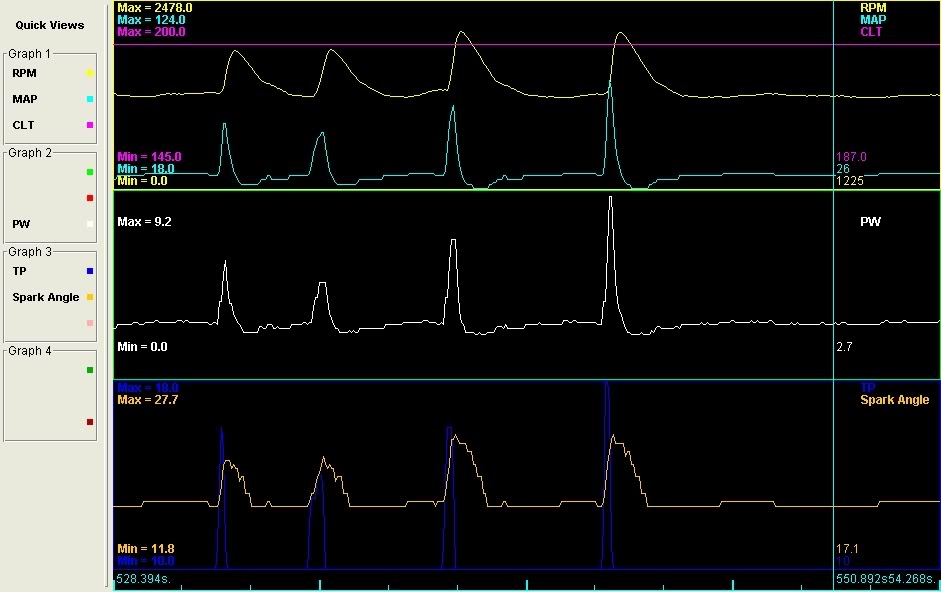Click the 528.394s start time label
This screenshot has height=592, width=941.
point(143,579)
